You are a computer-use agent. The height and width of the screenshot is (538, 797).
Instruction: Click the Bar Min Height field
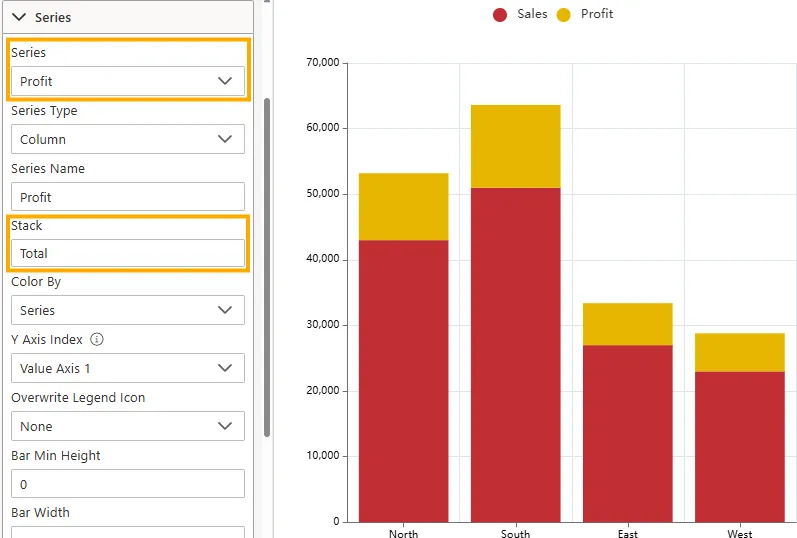[127, 484]
